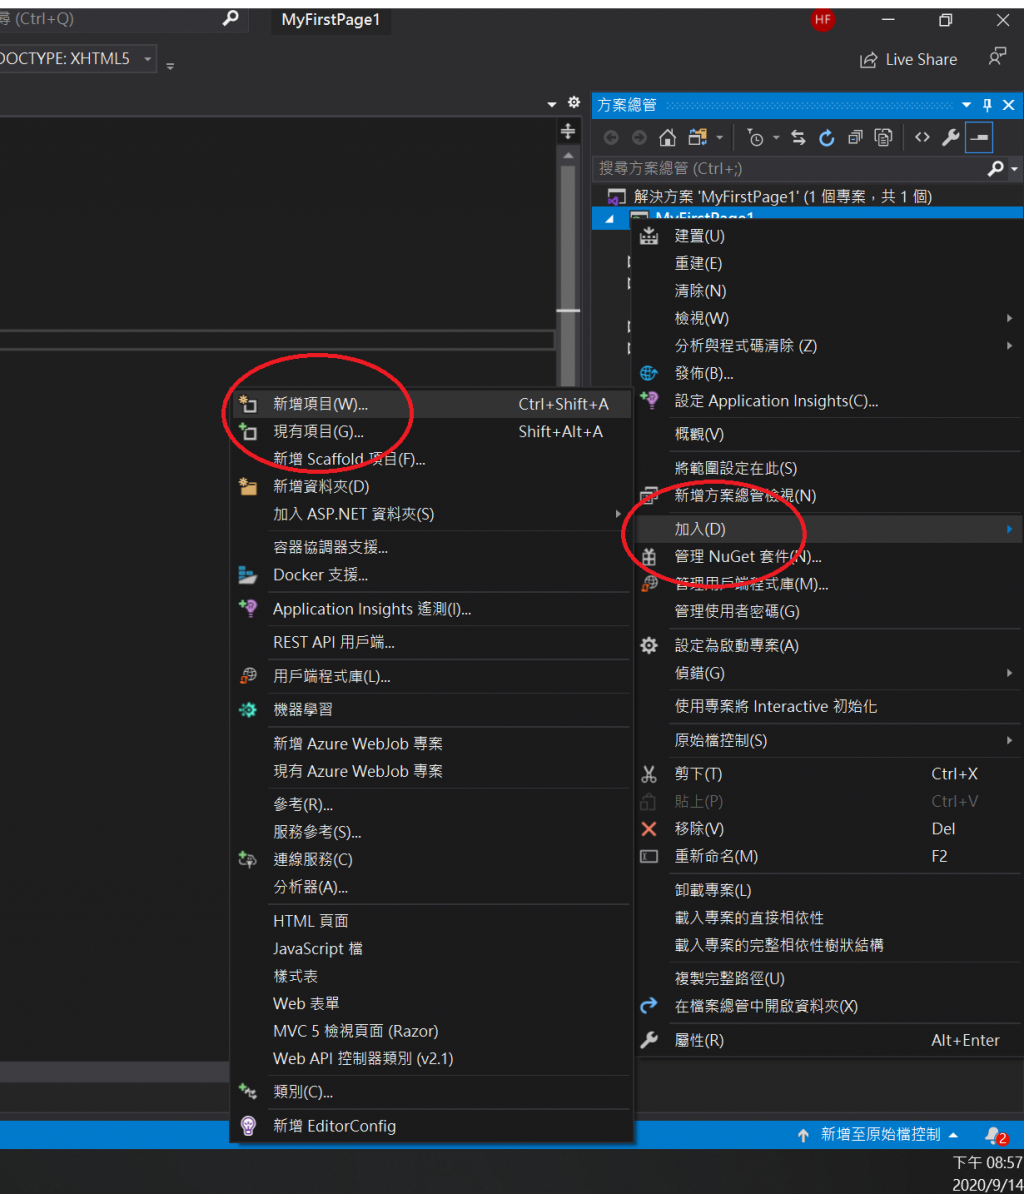Click the search magnifier in Solution Explorer
Viewport: 1024px width, 1194px height.
click(995, 168)
